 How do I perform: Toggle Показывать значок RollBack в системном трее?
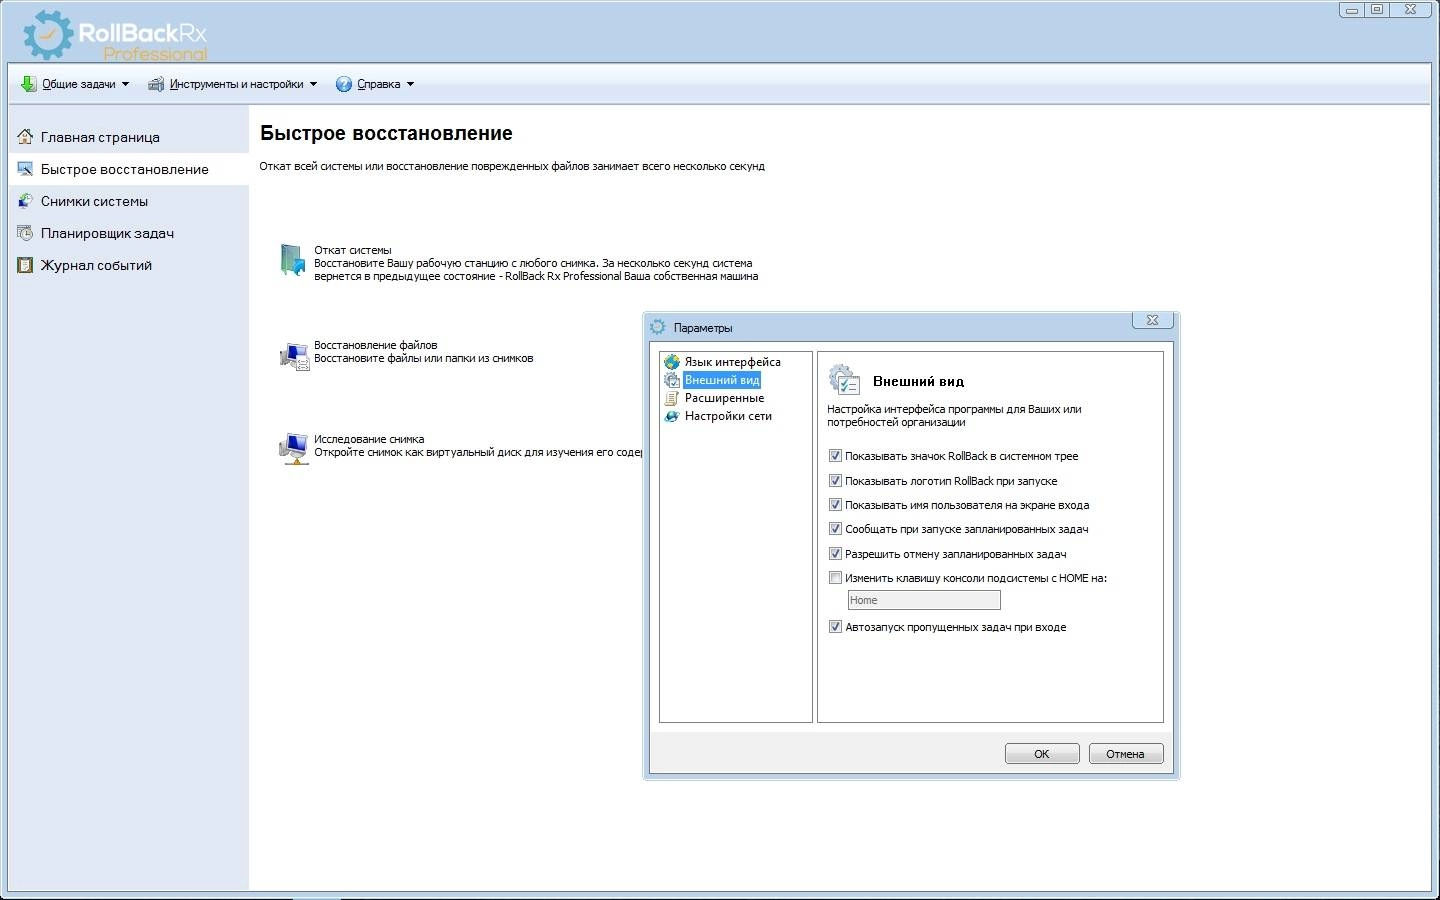pos(835,456)
